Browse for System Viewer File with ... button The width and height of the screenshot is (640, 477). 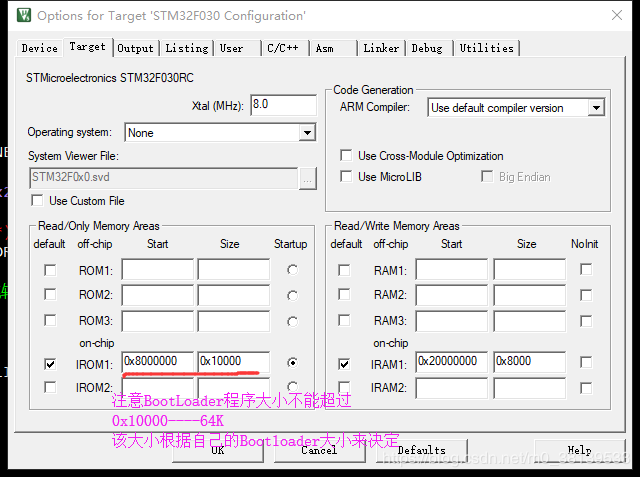click(x=308, y=178)
